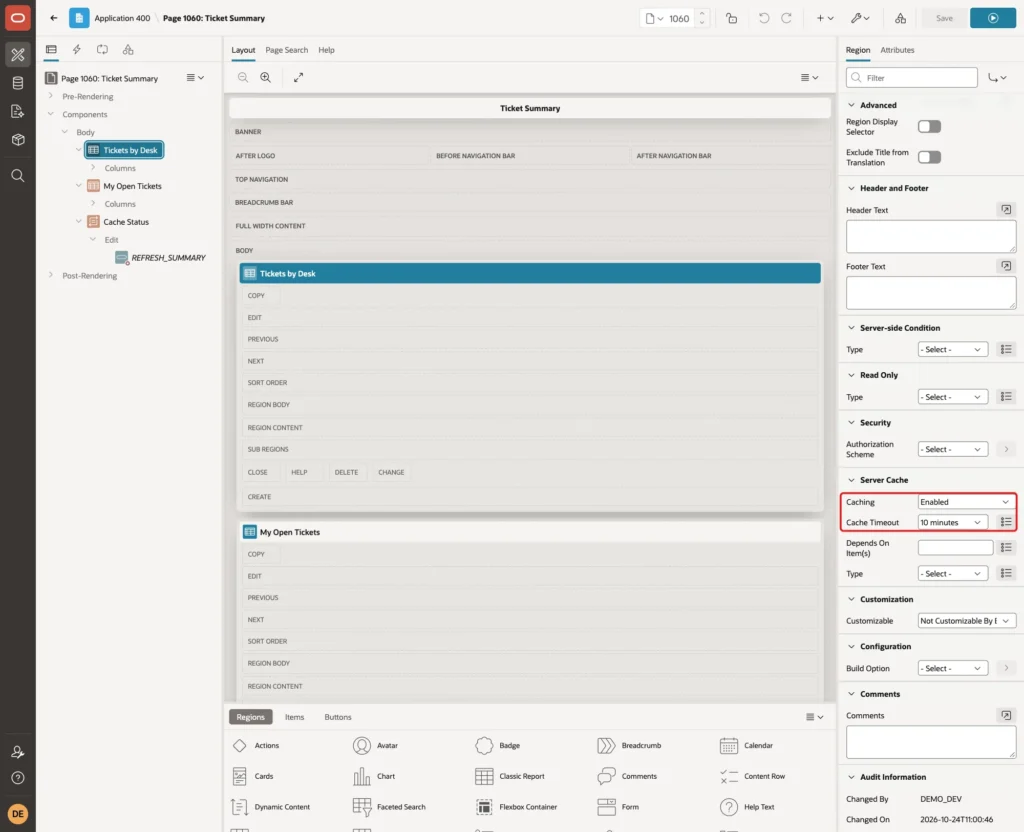Open SQL Workshop database icon in sidebar
Image resolution: width=1024 pixels, height=832 pixels.
(x=18, y=83)
